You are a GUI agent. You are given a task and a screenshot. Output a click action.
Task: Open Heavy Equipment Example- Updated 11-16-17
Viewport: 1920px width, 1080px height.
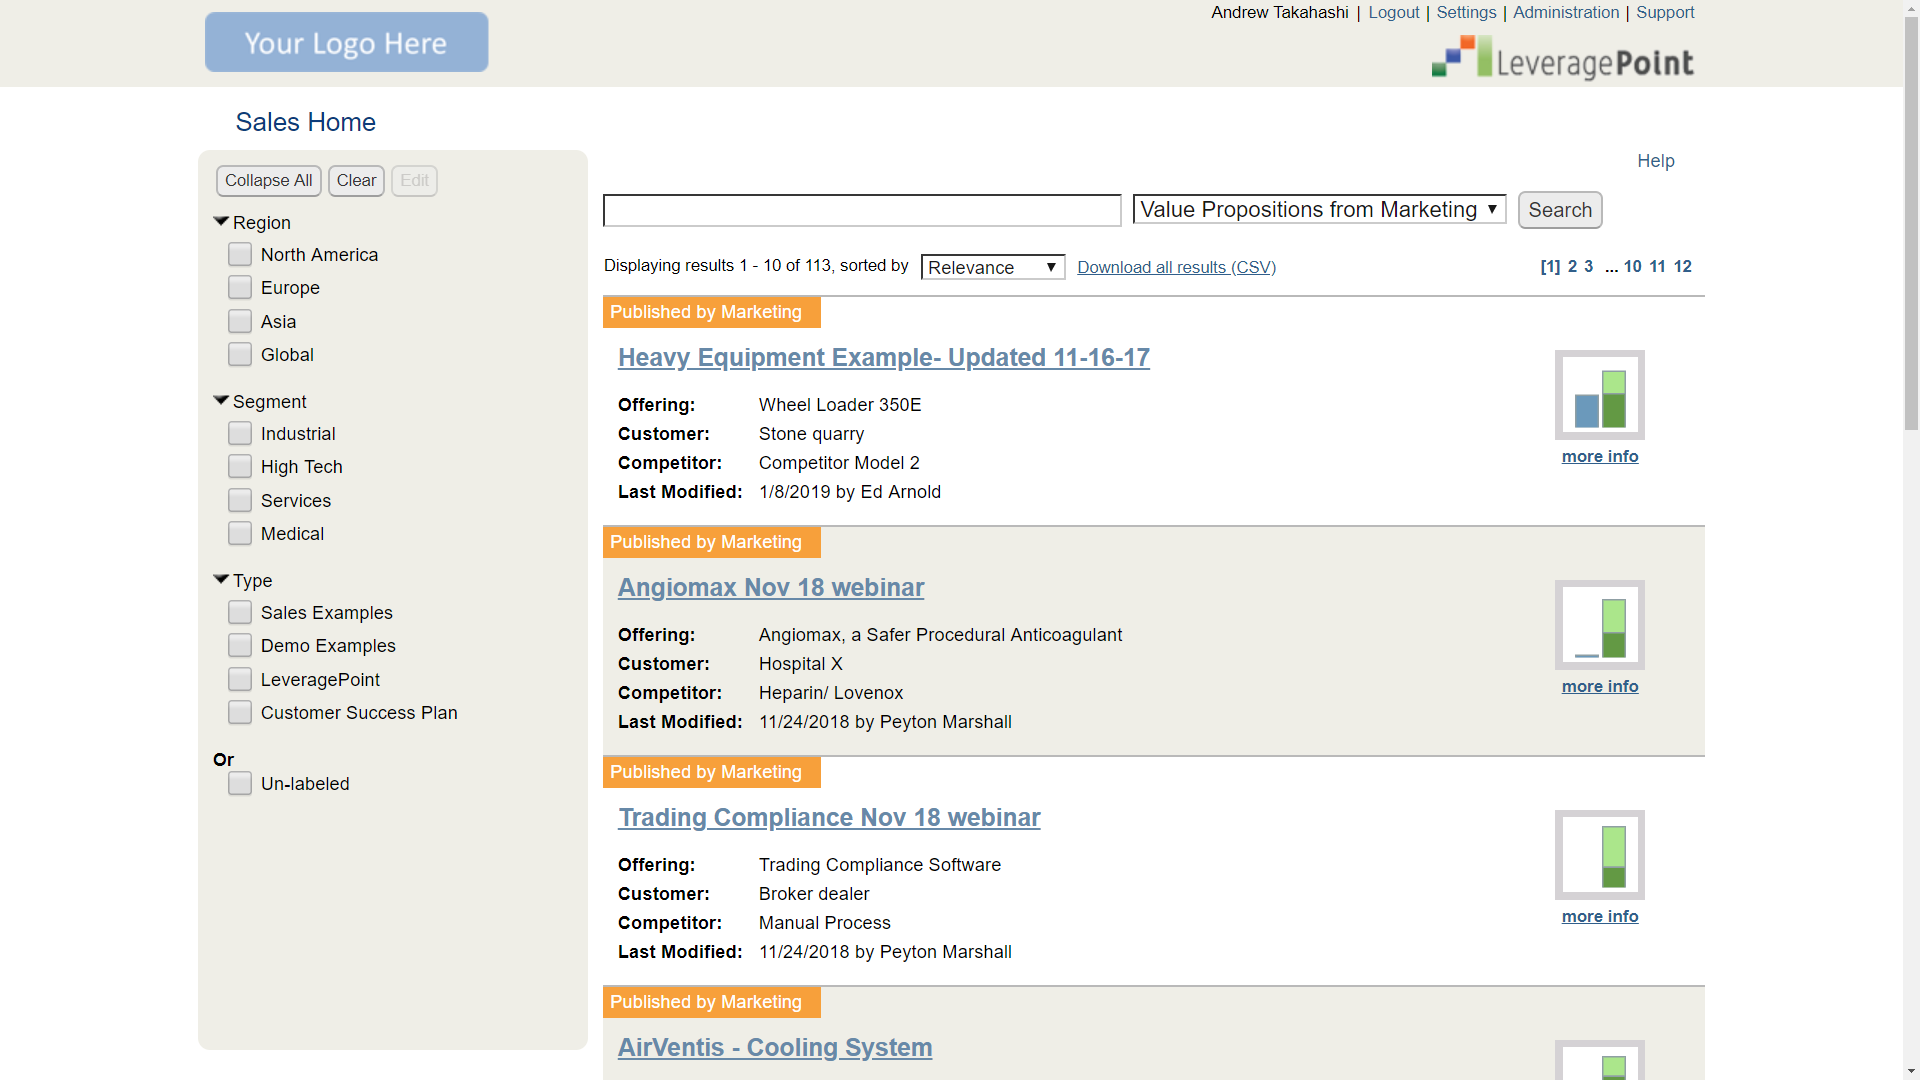(x=883, y=357)
